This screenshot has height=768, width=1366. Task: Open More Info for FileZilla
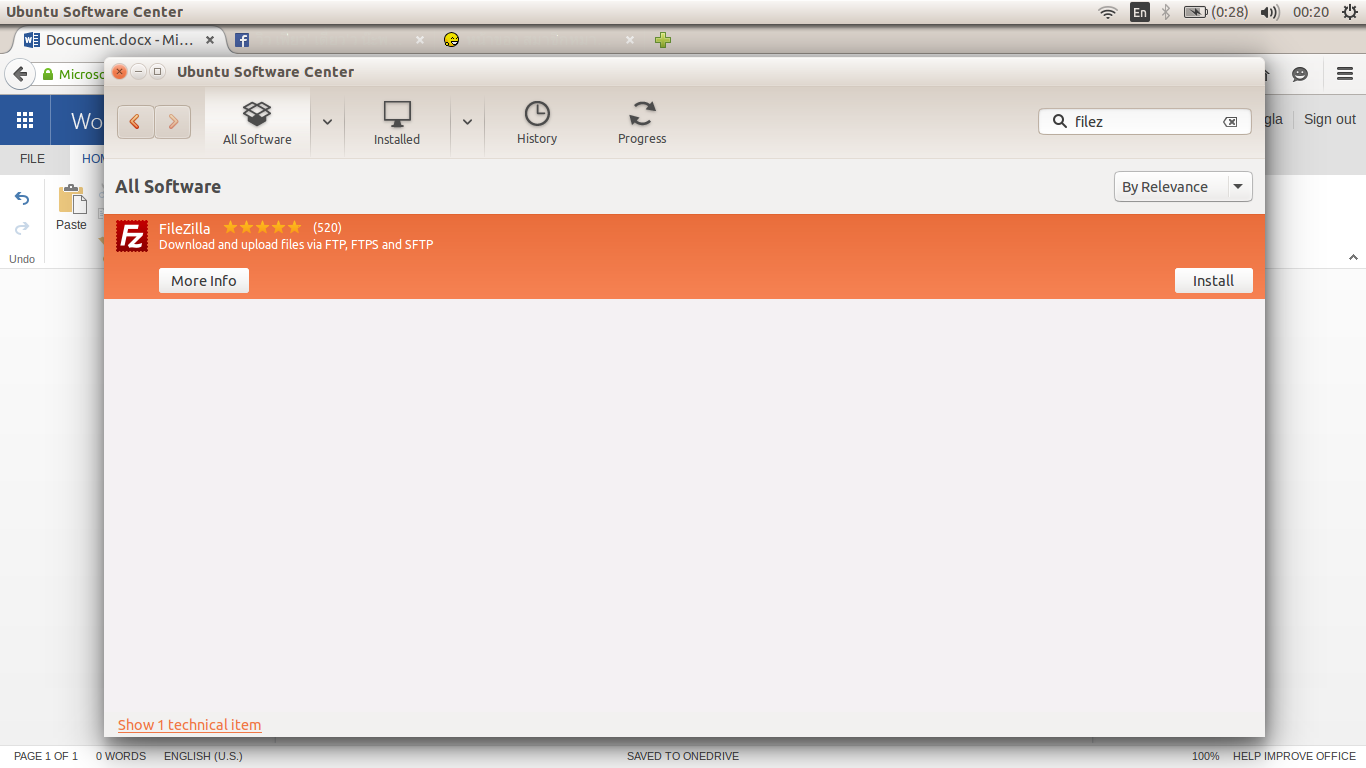tap(204, 281)
